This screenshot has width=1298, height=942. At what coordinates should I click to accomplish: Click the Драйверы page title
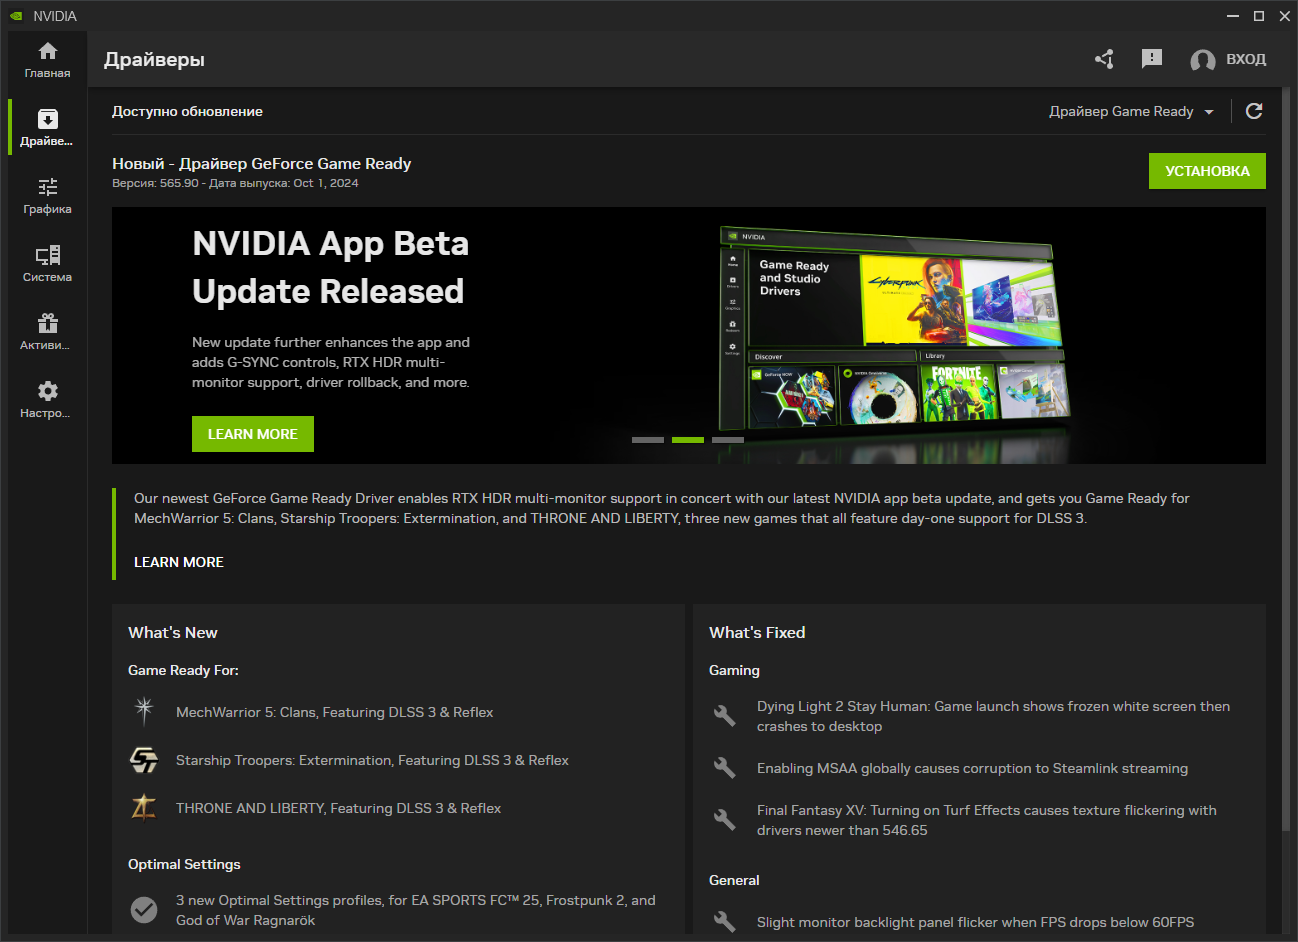coord(154,59)
